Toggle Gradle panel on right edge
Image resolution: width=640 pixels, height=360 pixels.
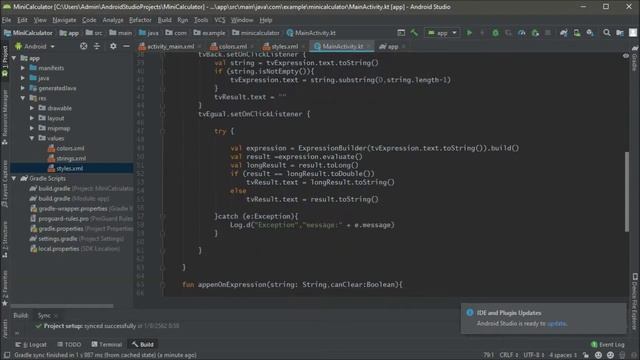635,58
